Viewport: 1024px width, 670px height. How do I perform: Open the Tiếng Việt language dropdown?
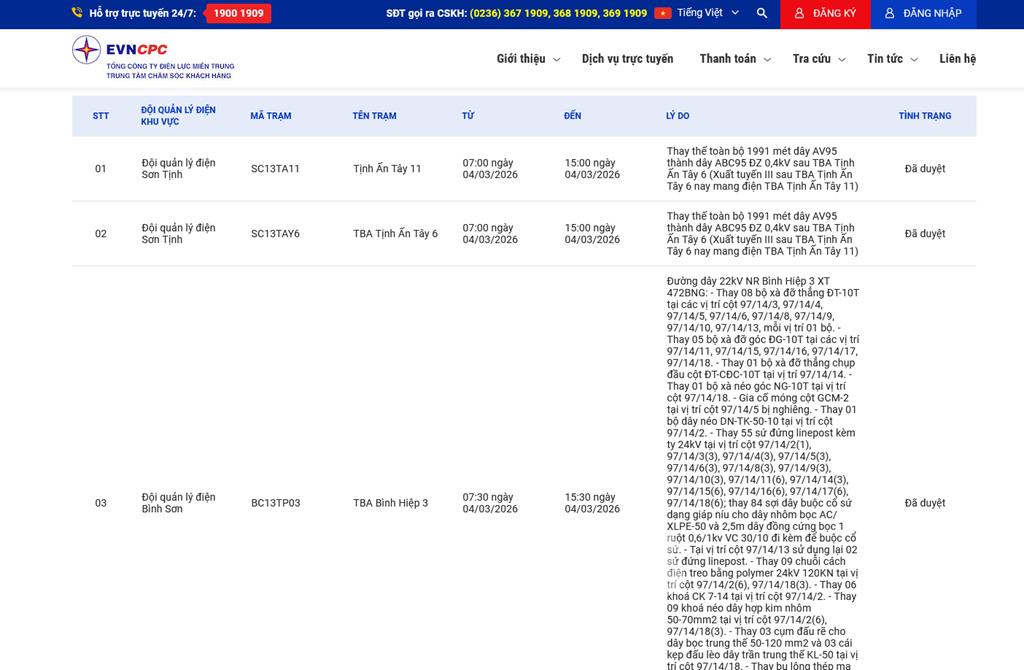708,13
